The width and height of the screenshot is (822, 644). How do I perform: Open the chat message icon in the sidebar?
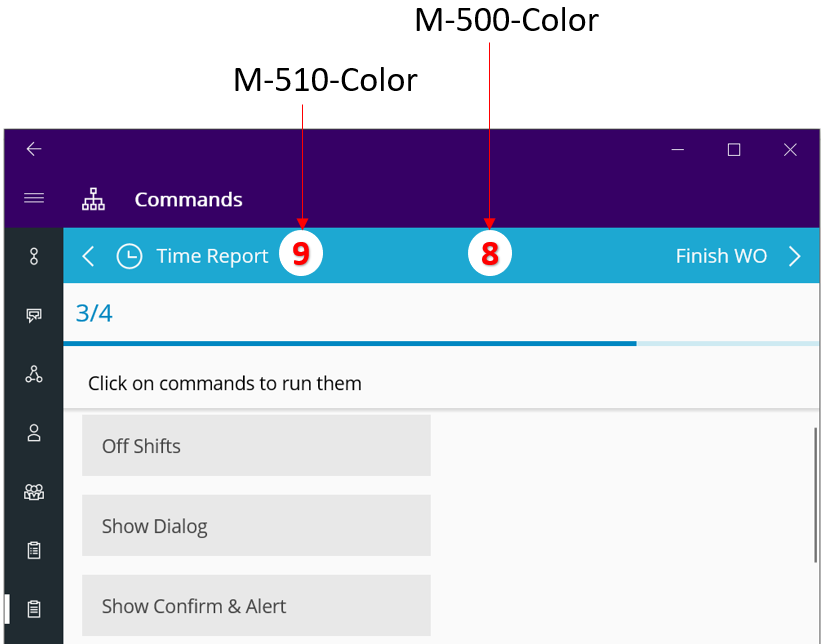(33, 315)
